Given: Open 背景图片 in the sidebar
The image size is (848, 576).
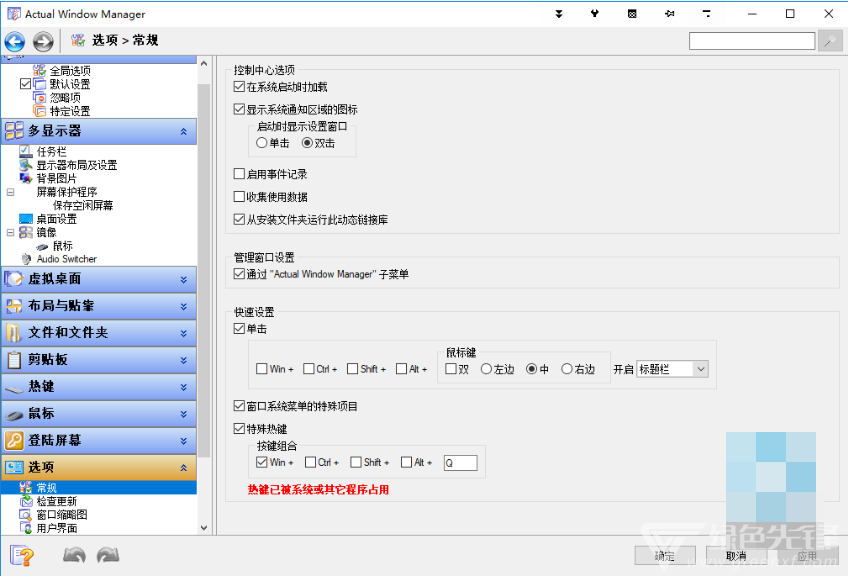Looking at the screenshot, I should (x=57, y=178).
